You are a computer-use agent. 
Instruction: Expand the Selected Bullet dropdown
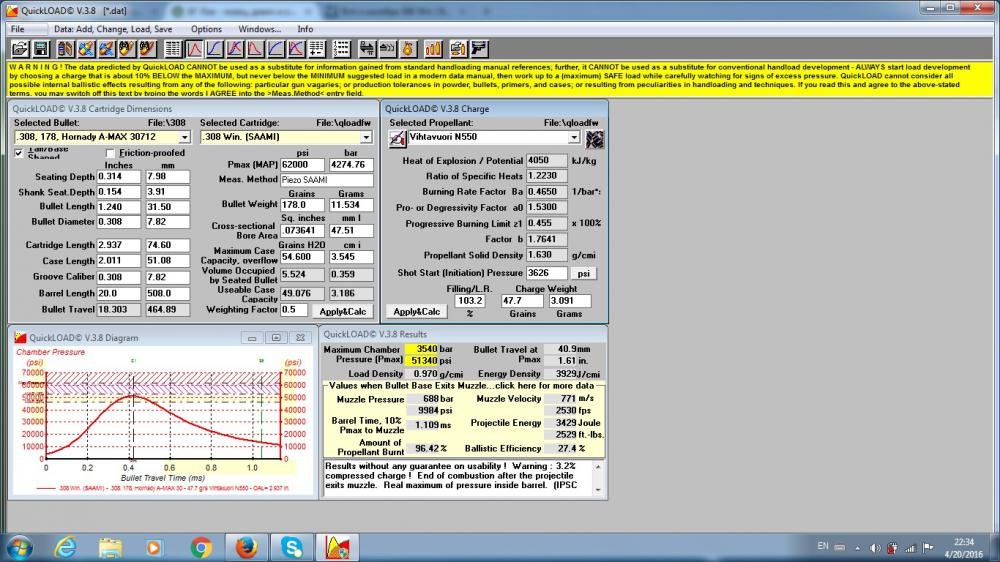coord(184,137)
